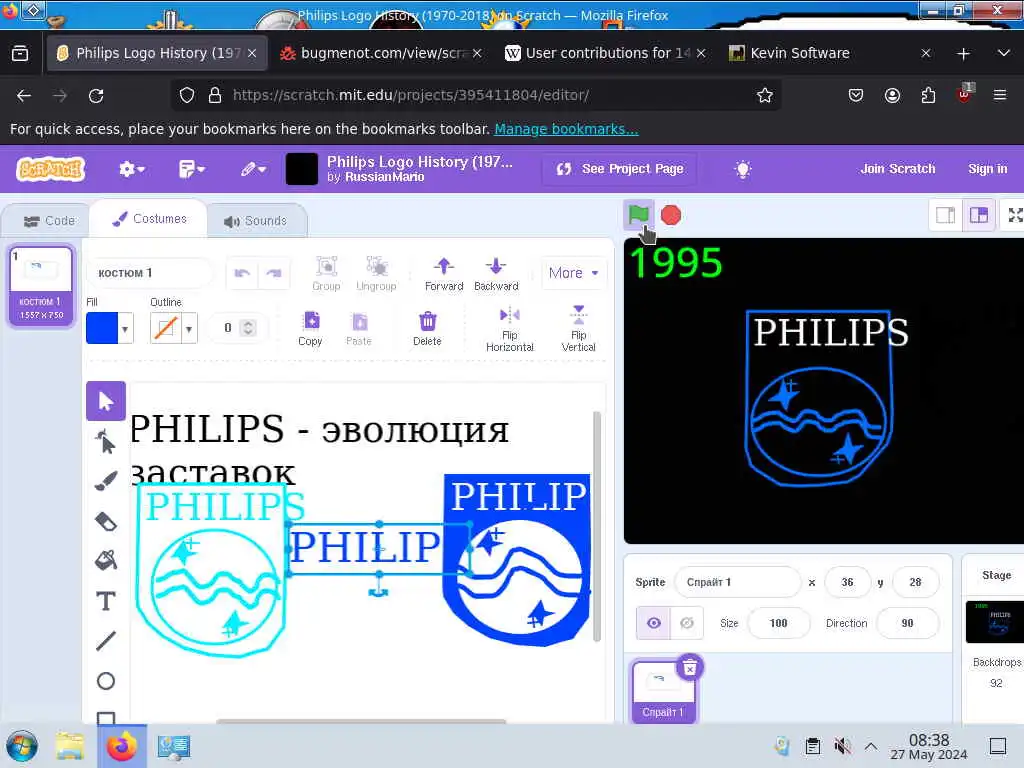The image size is (1024, 768).
Task: Select the Line tool
Action: pyautogui.click(x=106, y=641)
